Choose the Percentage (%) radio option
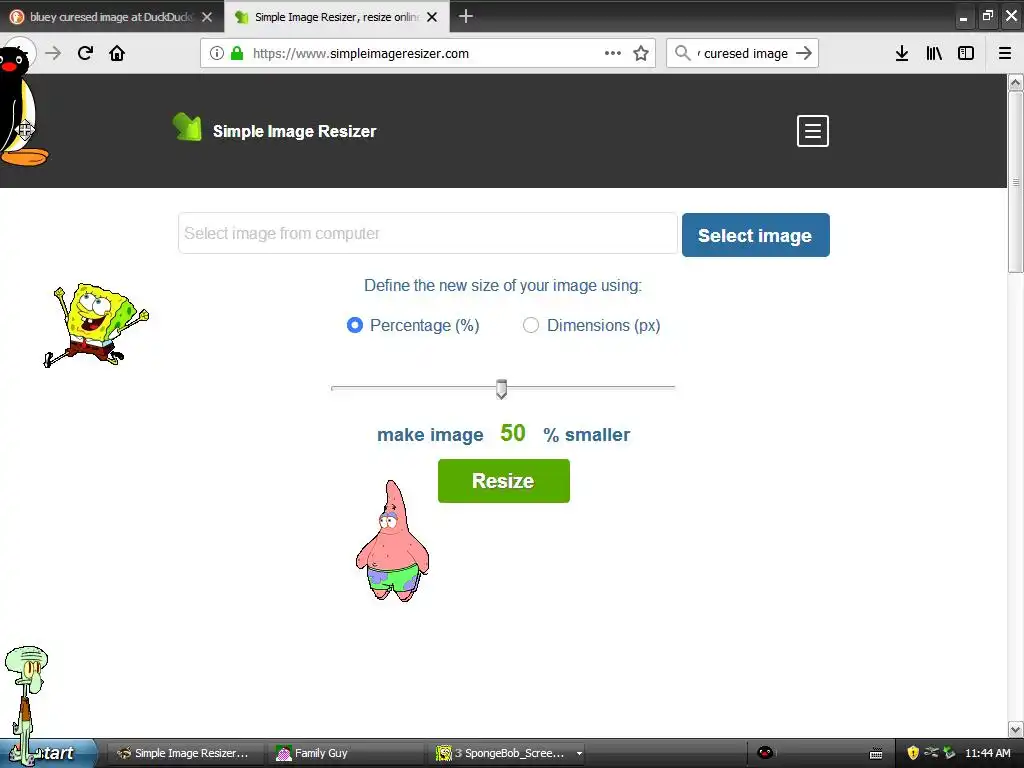Viewport: 1024px width, 768px height. 355,325
